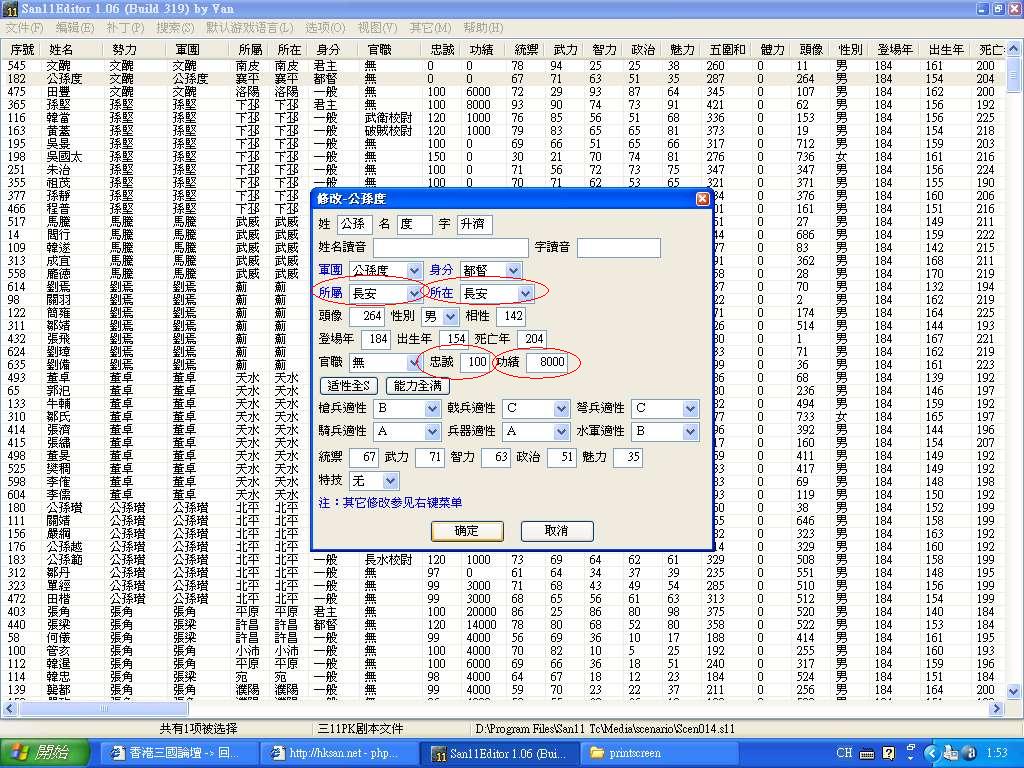The image size is (1024, 768).
Task: Expand the 身分 dropdown
Action: 513,270
